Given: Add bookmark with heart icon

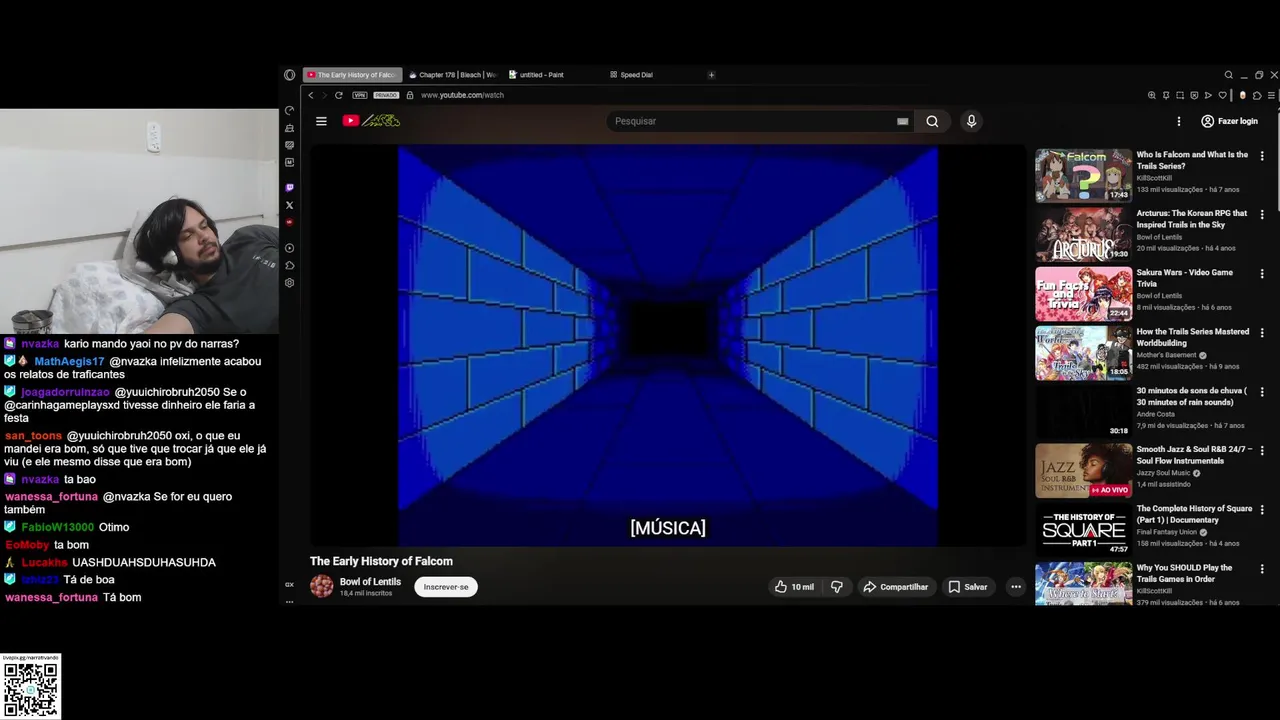Looking at the screenshot, I should (x=1222, y=95).
